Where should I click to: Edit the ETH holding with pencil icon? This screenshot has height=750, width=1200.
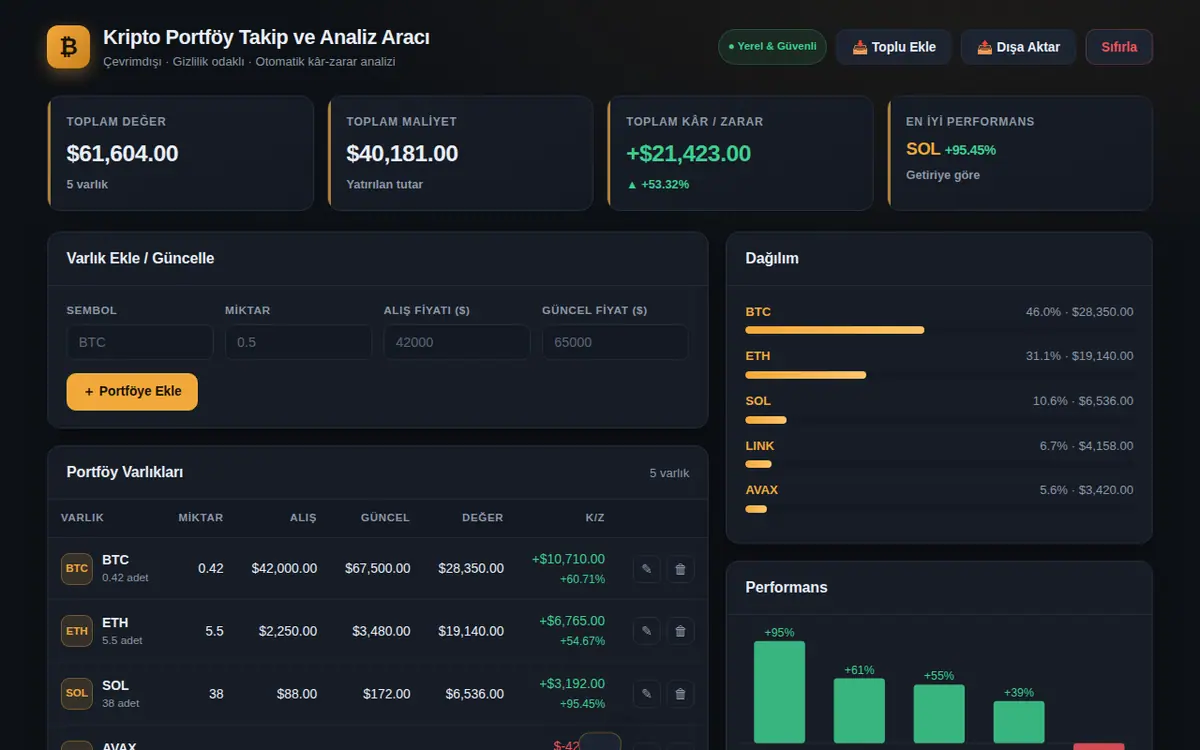point(646,631)
